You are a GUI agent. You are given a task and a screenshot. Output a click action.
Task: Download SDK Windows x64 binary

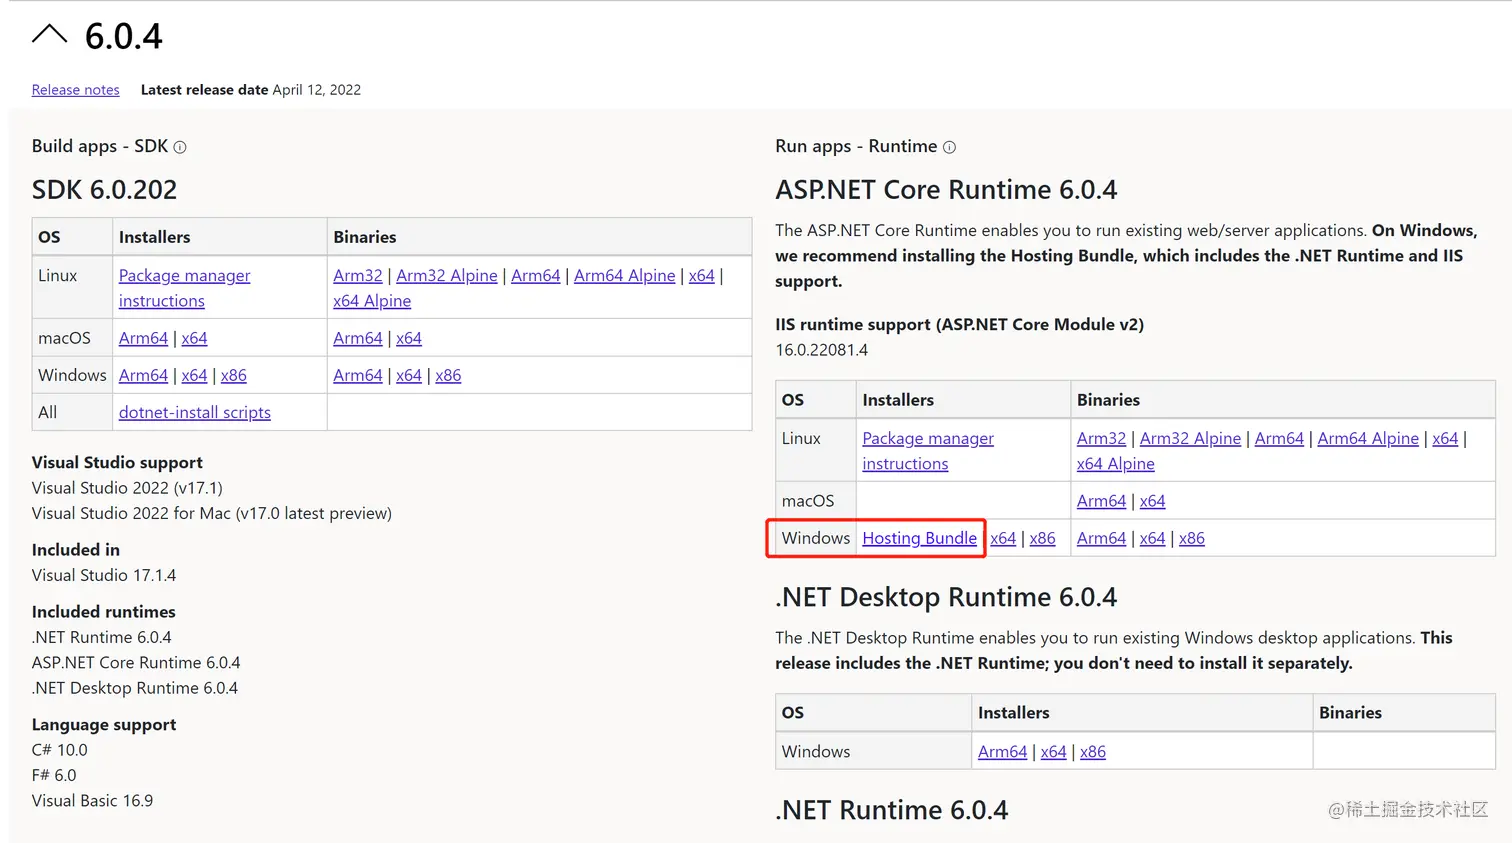[x=409, y=375]
